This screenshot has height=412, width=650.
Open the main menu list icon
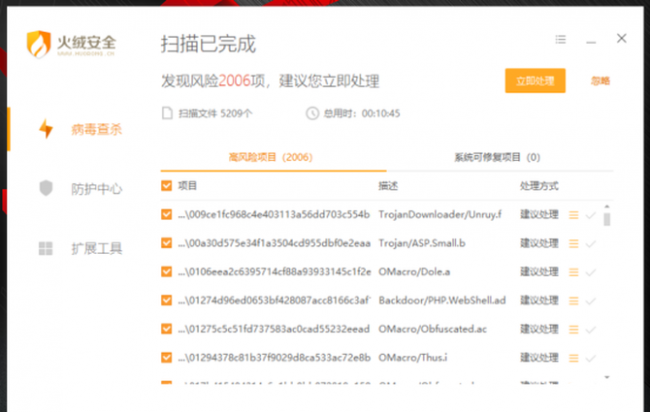pos(560,39)
